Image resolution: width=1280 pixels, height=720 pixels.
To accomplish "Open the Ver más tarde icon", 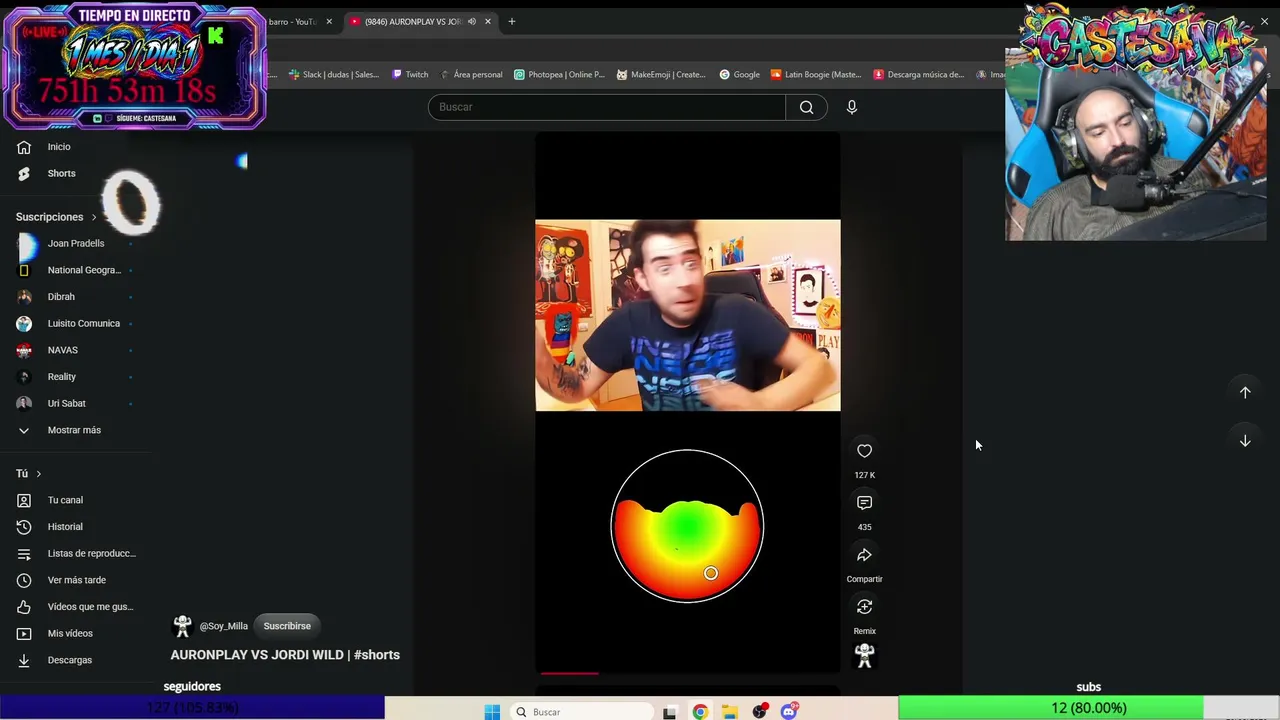I will click(x=24, y=580).
